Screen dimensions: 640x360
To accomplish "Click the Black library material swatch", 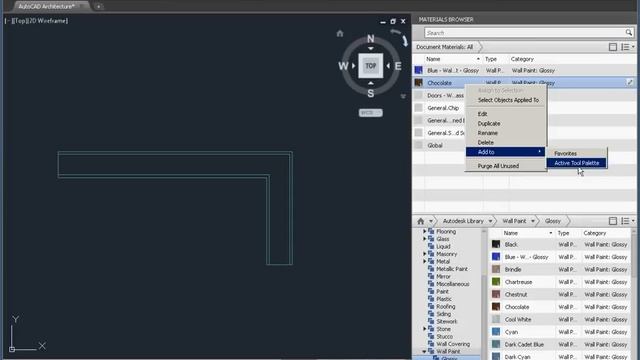I will (x=496, y=244).
